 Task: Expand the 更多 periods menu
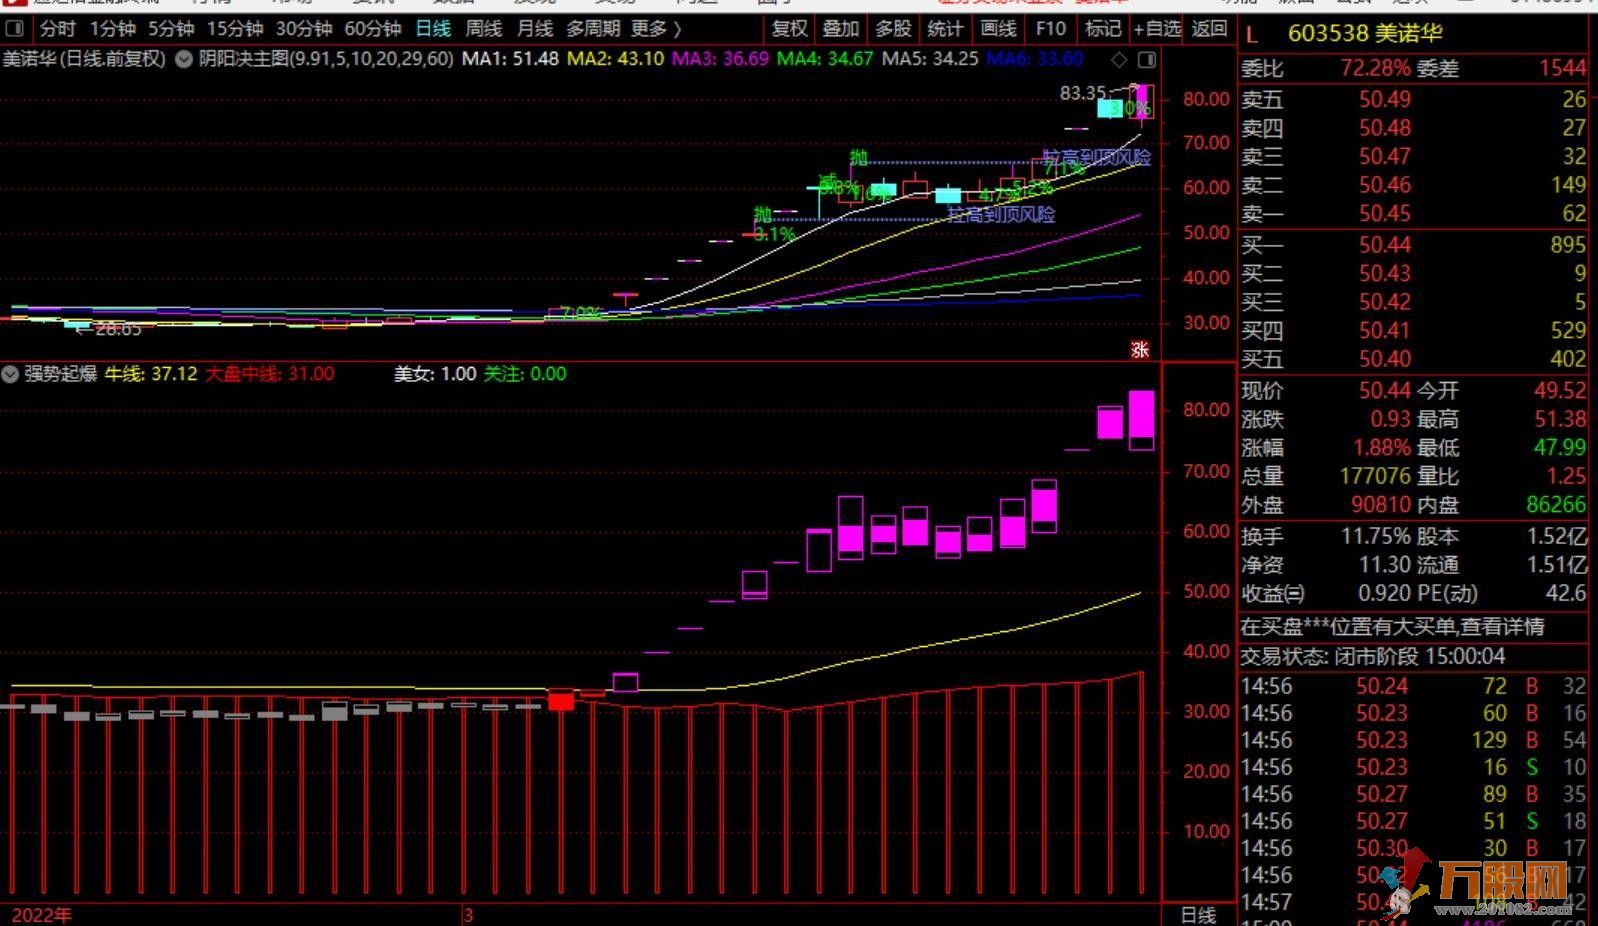point(656,29)
